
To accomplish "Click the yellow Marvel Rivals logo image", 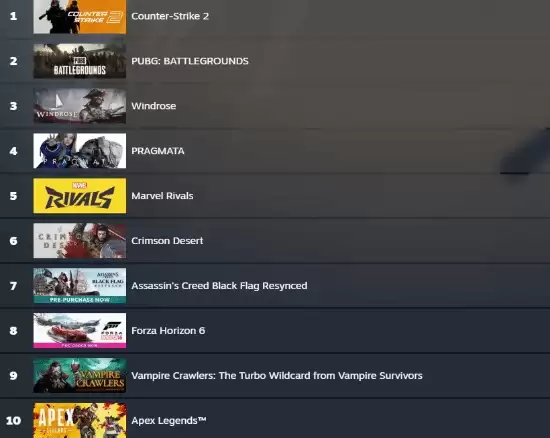I will click(x=80, y=196).
